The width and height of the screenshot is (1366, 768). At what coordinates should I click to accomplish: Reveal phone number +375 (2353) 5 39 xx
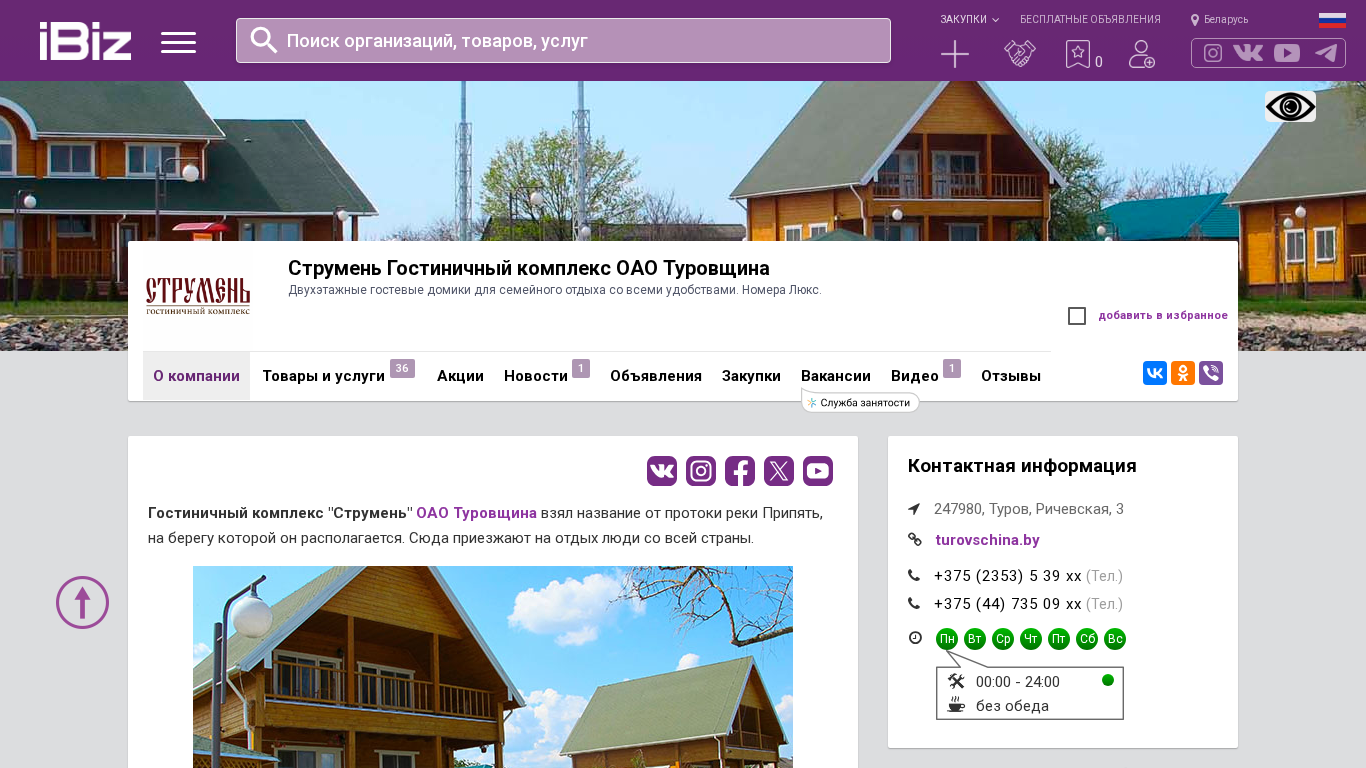(x=1008, y=576)
